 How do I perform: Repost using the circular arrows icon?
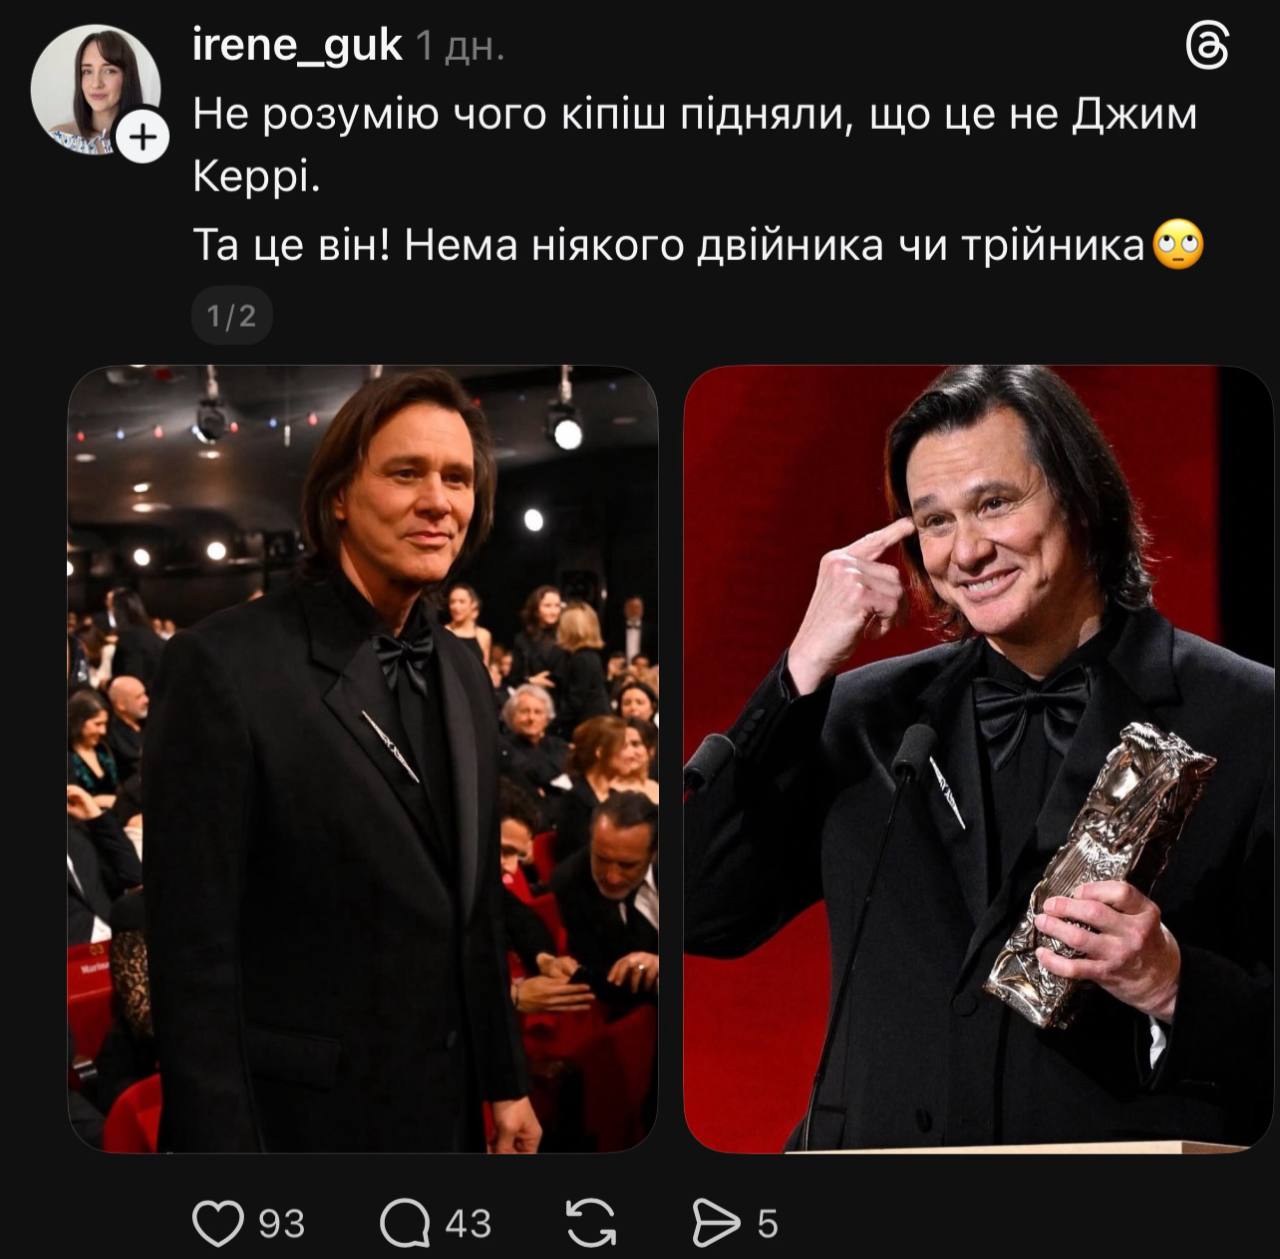pyautogui.click(x=591, y=1222)
